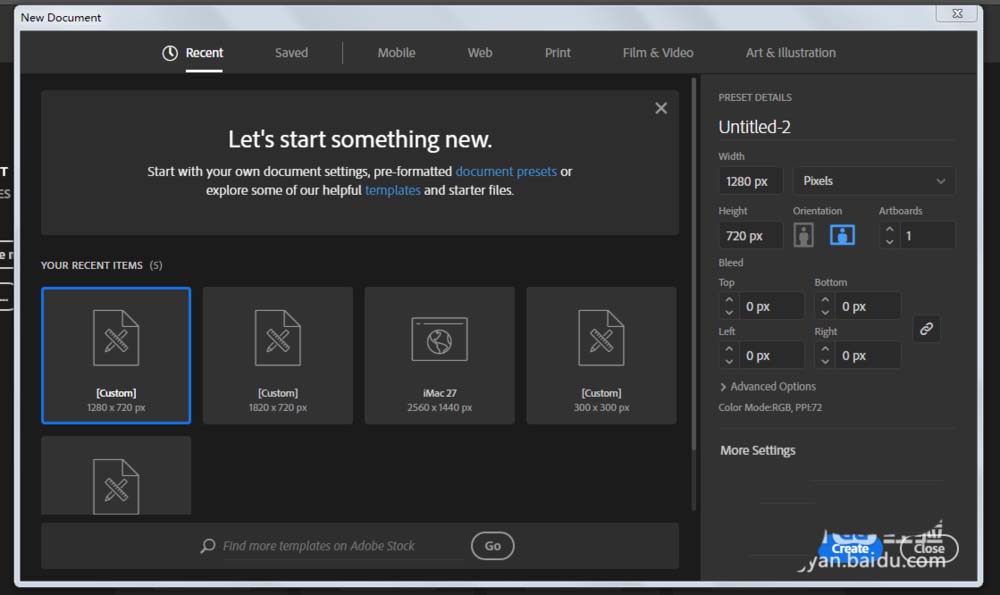Open More Settings
The height and width of the screenshot is (595, 1000).
[758, 450]
